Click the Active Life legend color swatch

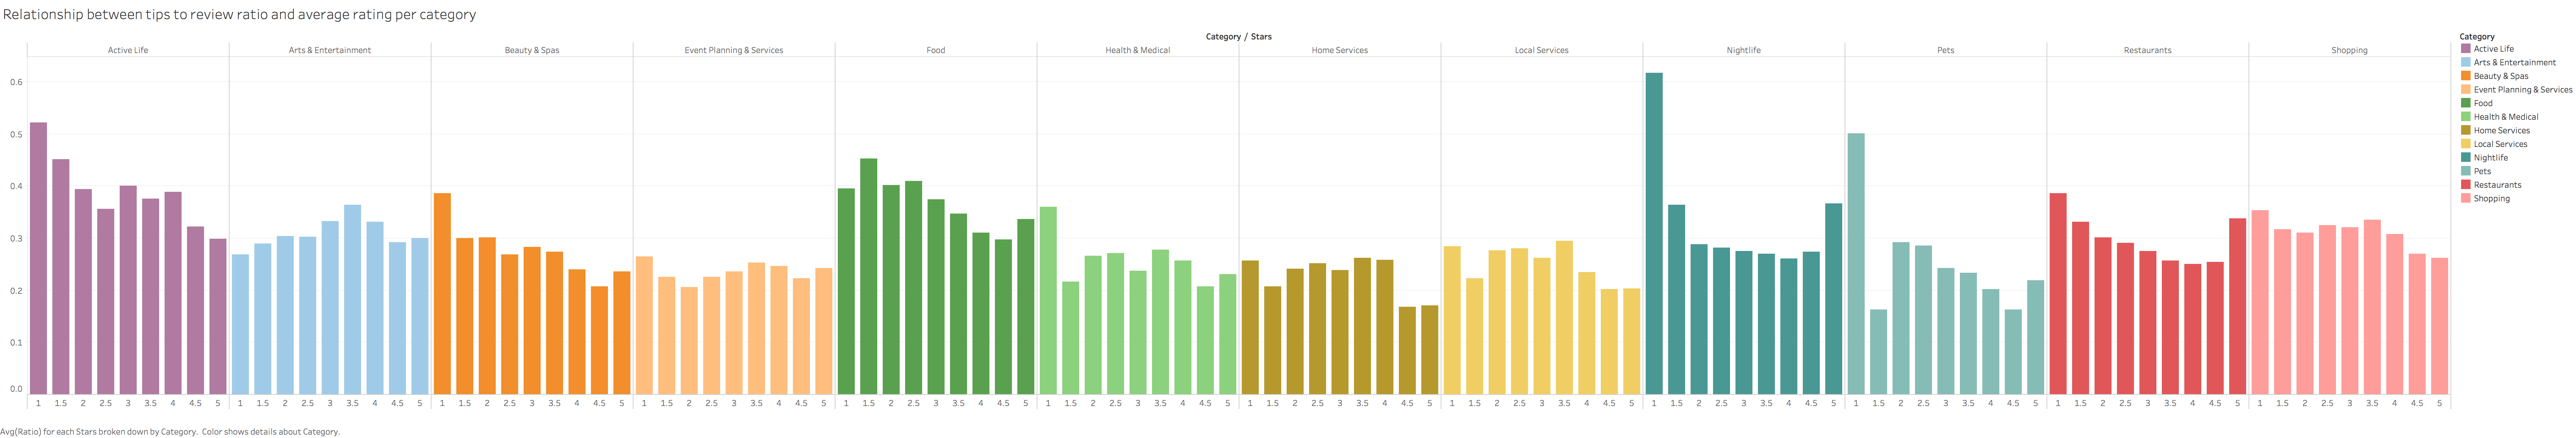[x=2466, y=48]
